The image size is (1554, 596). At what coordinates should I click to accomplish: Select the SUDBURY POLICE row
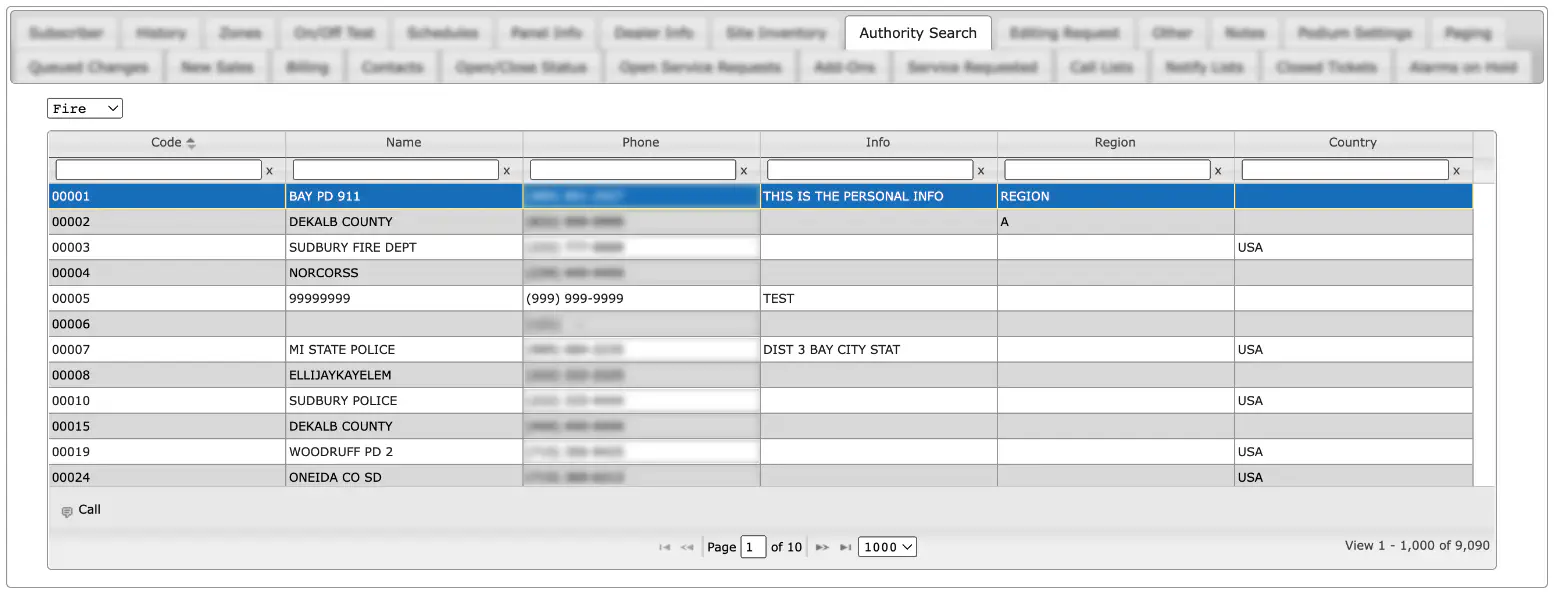click(x=761, y=400)
